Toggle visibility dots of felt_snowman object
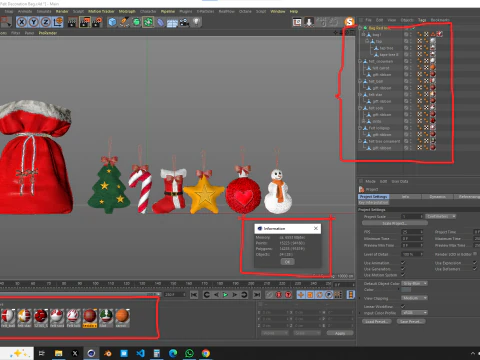The height and width of the screenshot is (360, 480). pos(411,61)
